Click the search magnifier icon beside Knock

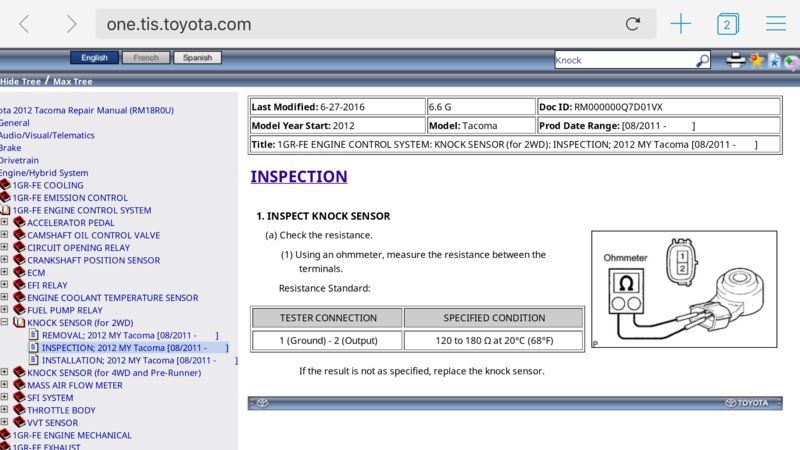pyautogui.click(x=703, y=60)
